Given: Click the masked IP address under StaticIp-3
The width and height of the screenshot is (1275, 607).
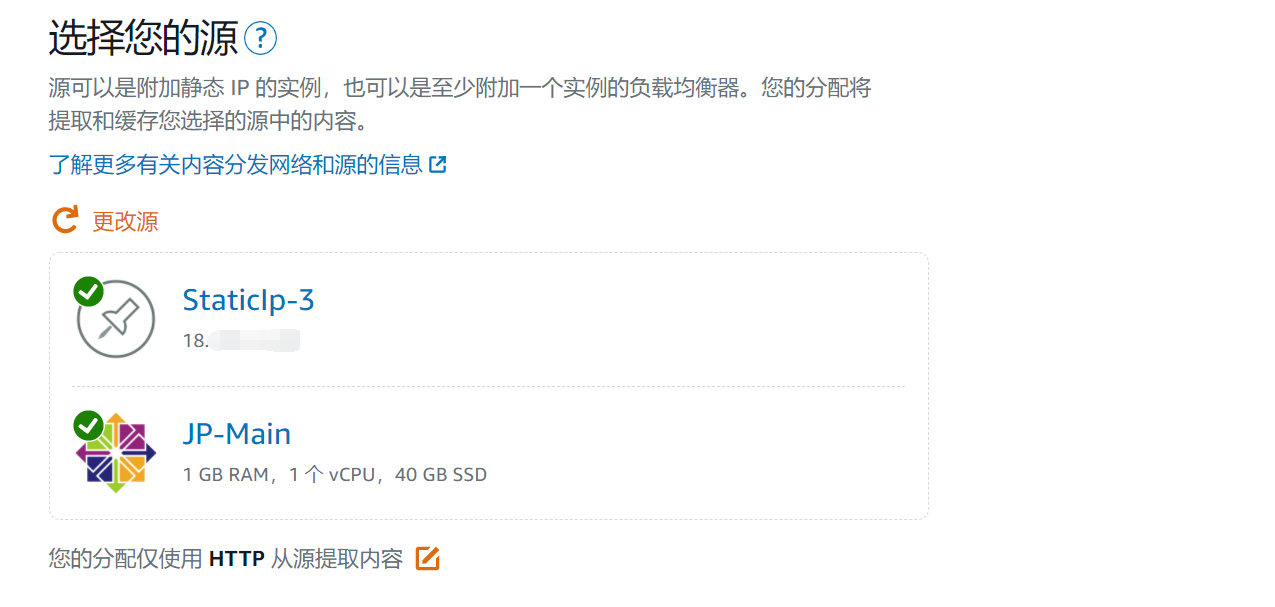Looking at the screenshot, I should [x=241, y=341].
